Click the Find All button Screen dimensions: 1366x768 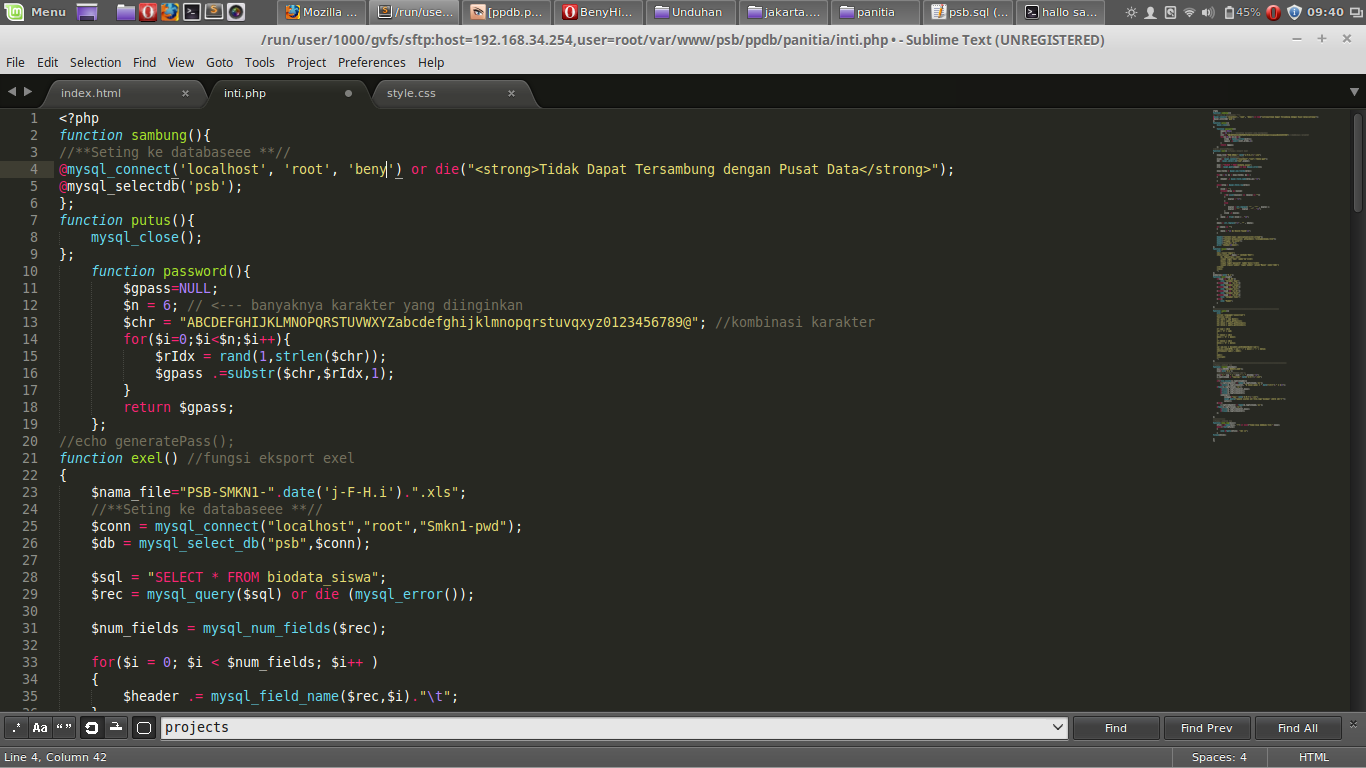[x=1298, y=728]
